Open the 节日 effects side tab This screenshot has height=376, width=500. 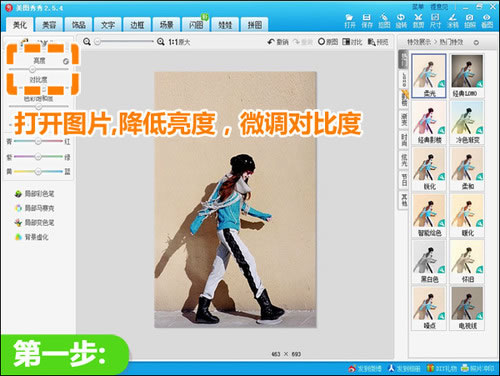404,179
